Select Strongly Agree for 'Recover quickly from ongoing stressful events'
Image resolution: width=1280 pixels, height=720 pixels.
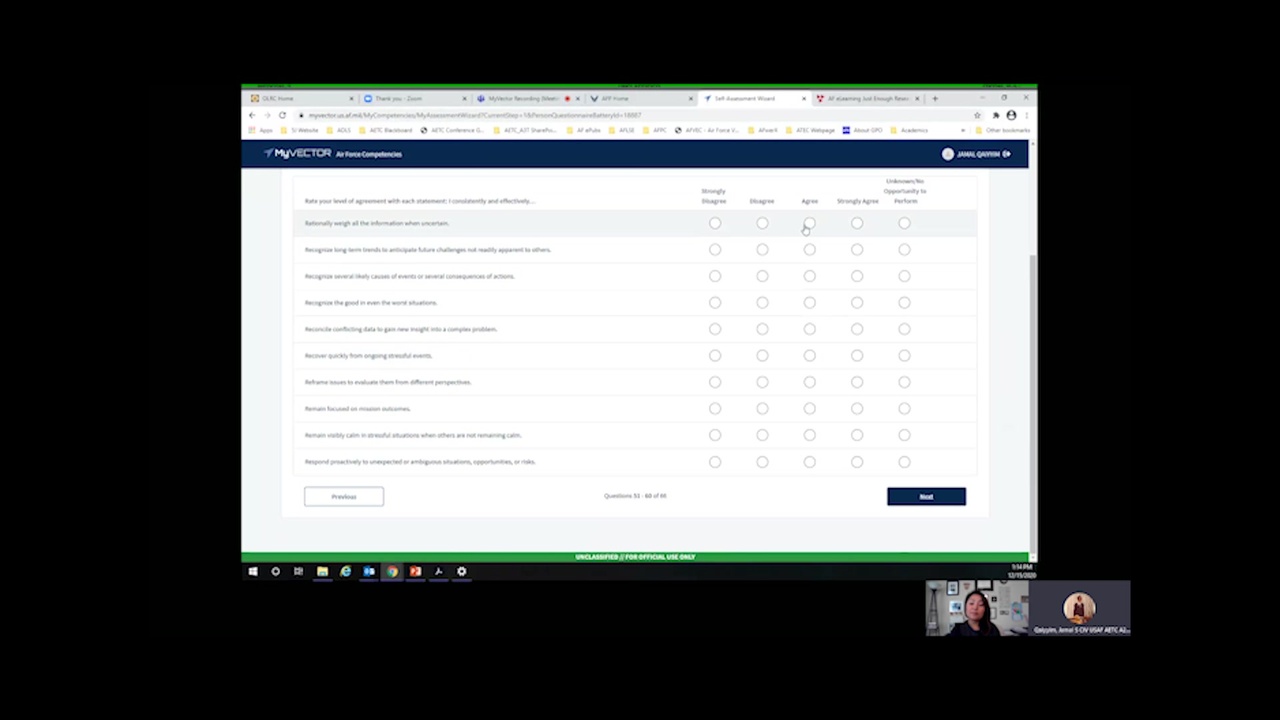(857, 356)
